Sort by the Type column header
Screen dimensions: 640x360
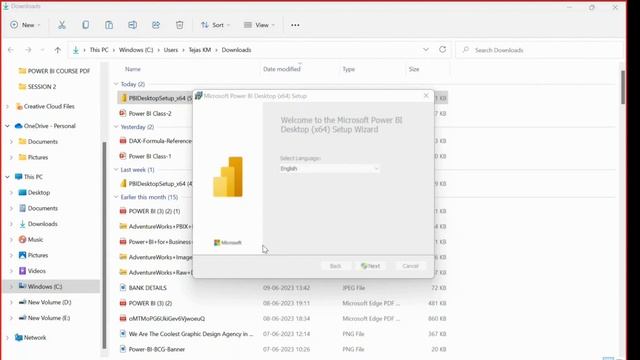point(349,69)
